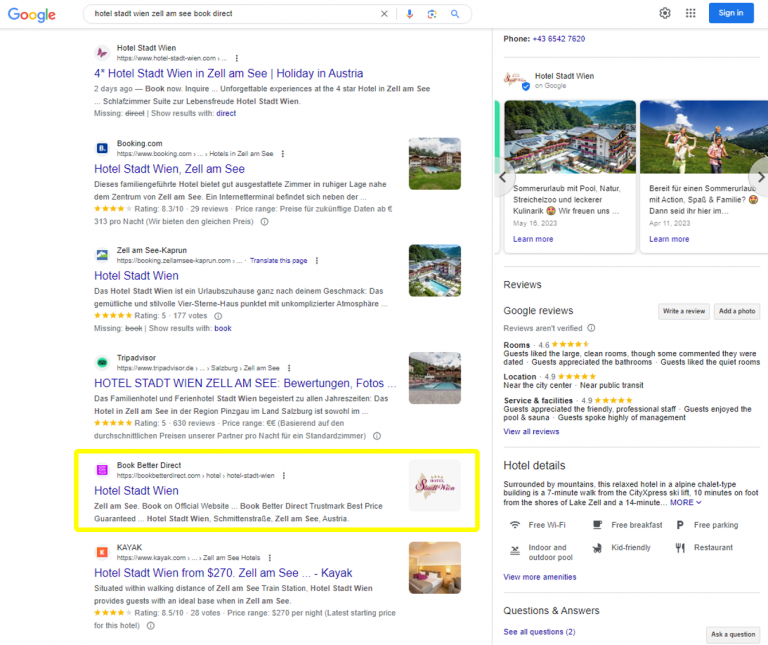This screenshot has width=768, height=645.
Task: Click Learn more under May 16, 2023 post
Action: 533,239
